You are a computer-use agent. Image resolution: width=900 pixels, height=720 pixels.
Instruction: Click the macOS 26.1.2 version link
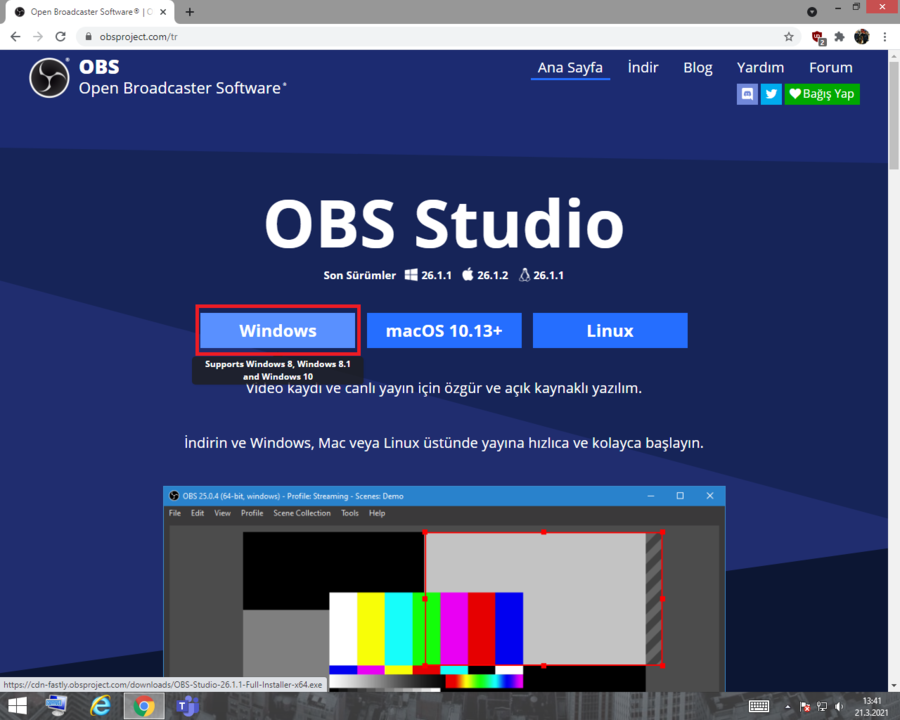pyautogui.click(x=485, y=275)
